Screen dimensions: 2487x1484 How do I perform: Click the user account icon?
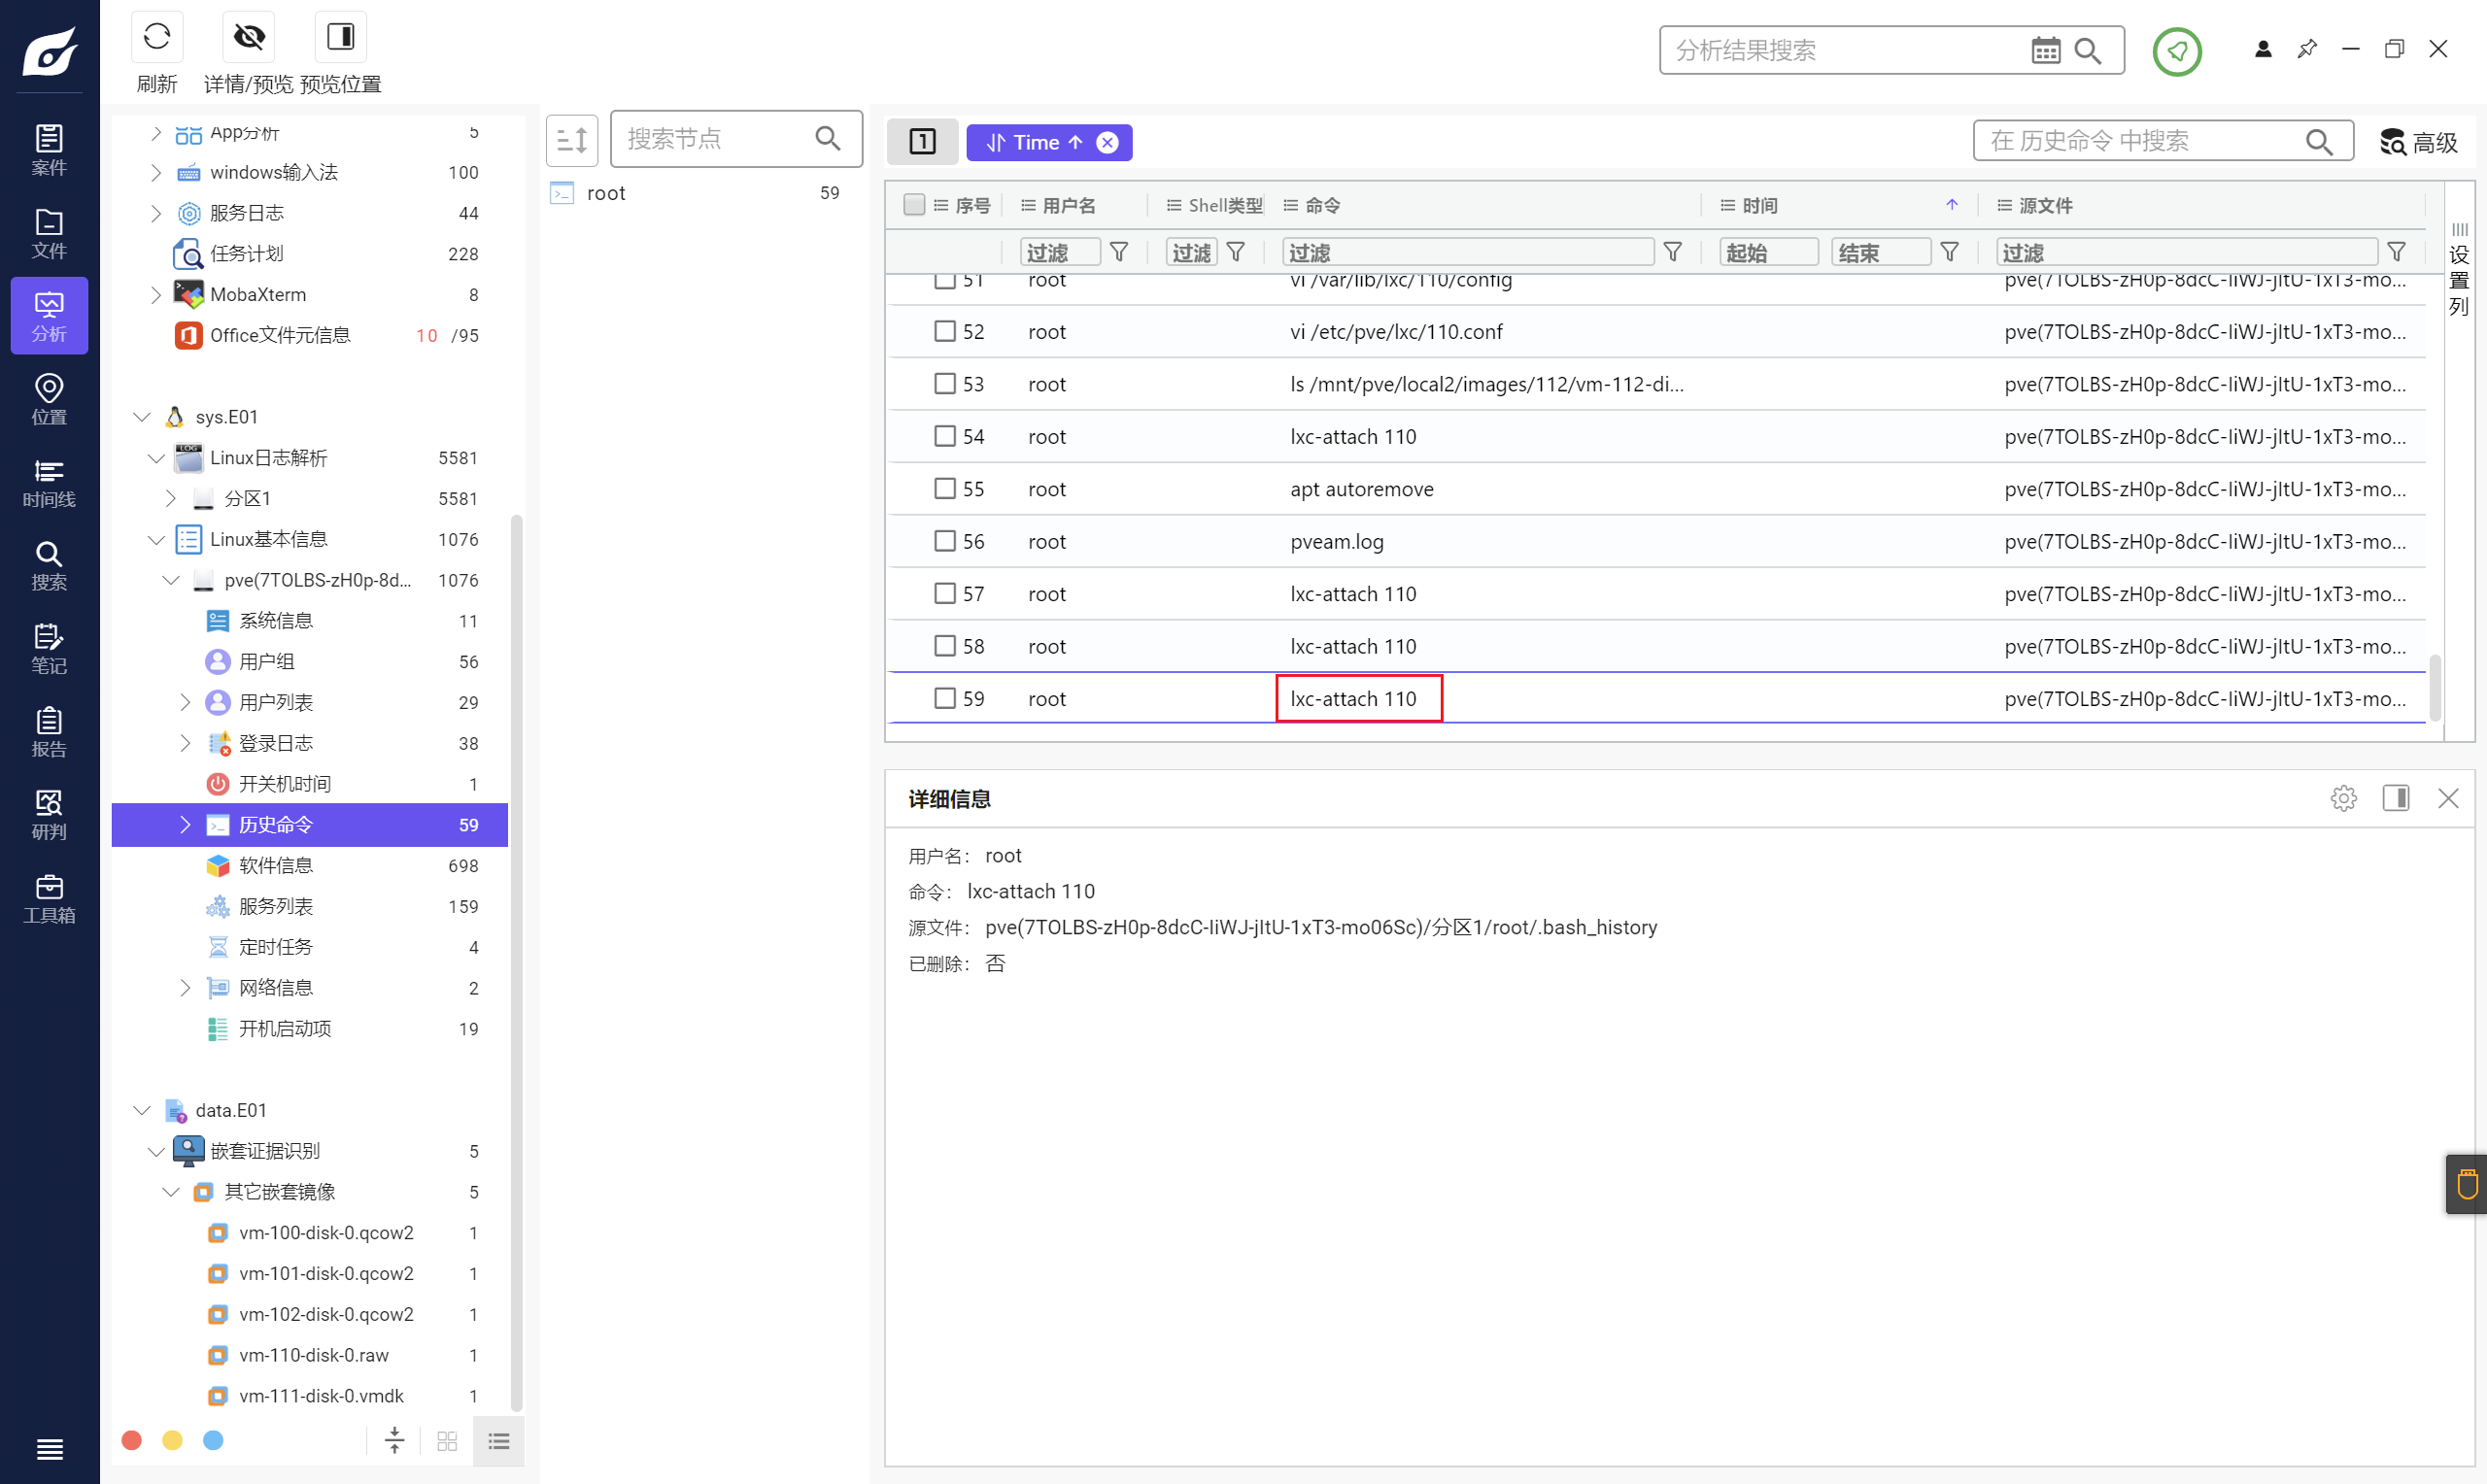pos(2263,49)
